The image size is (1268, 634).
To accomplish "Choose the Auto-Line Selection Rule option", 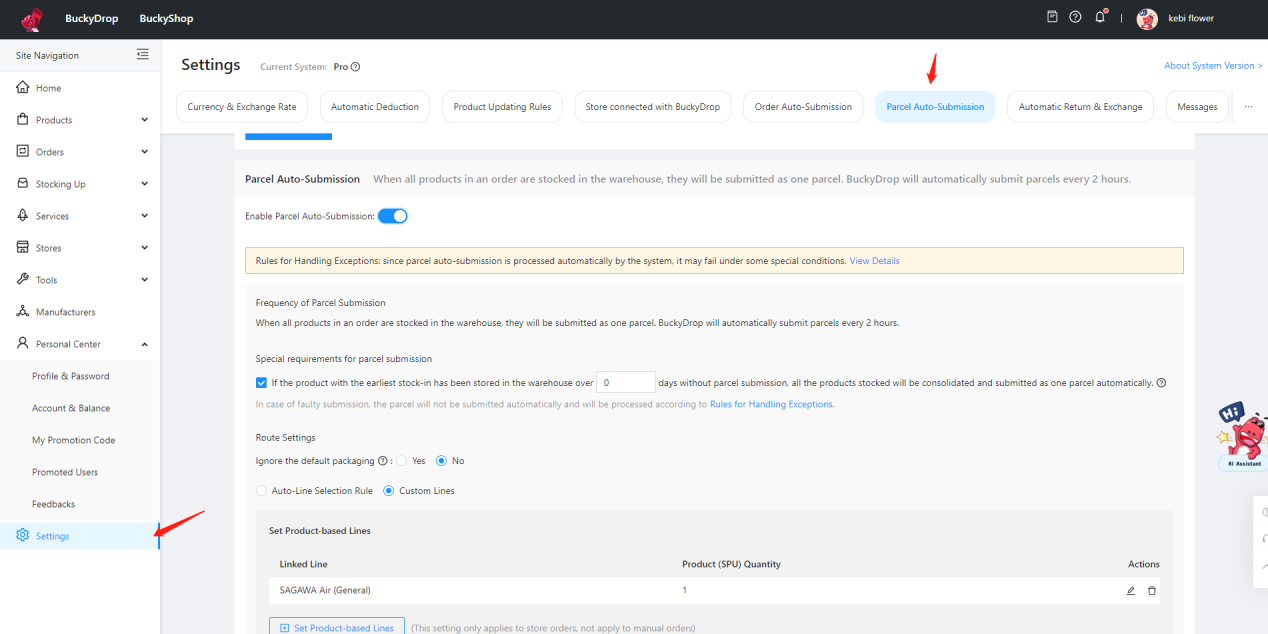I will [x=262, y=491].
